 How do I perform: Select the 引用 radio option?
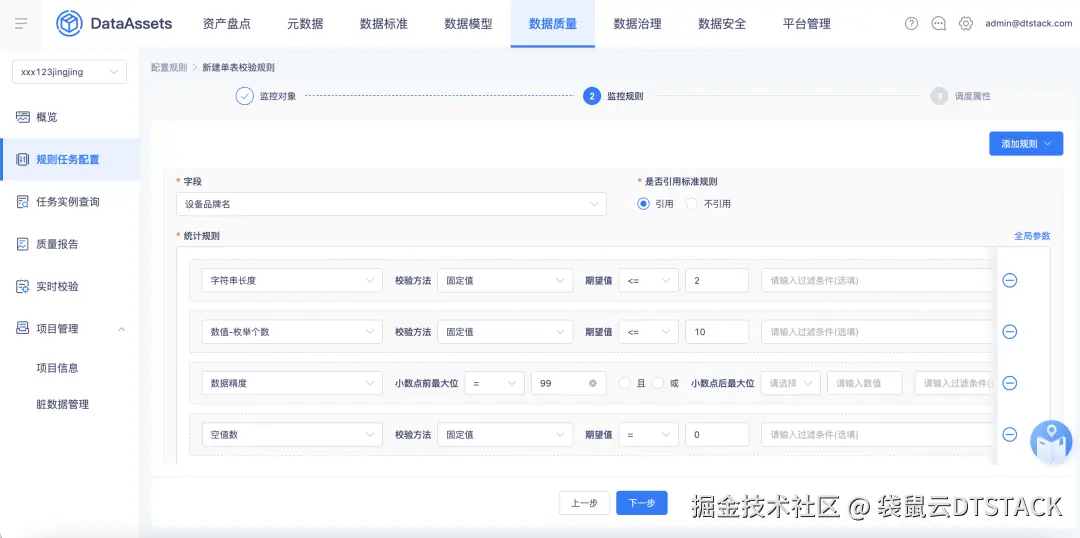tap(643, 204)
